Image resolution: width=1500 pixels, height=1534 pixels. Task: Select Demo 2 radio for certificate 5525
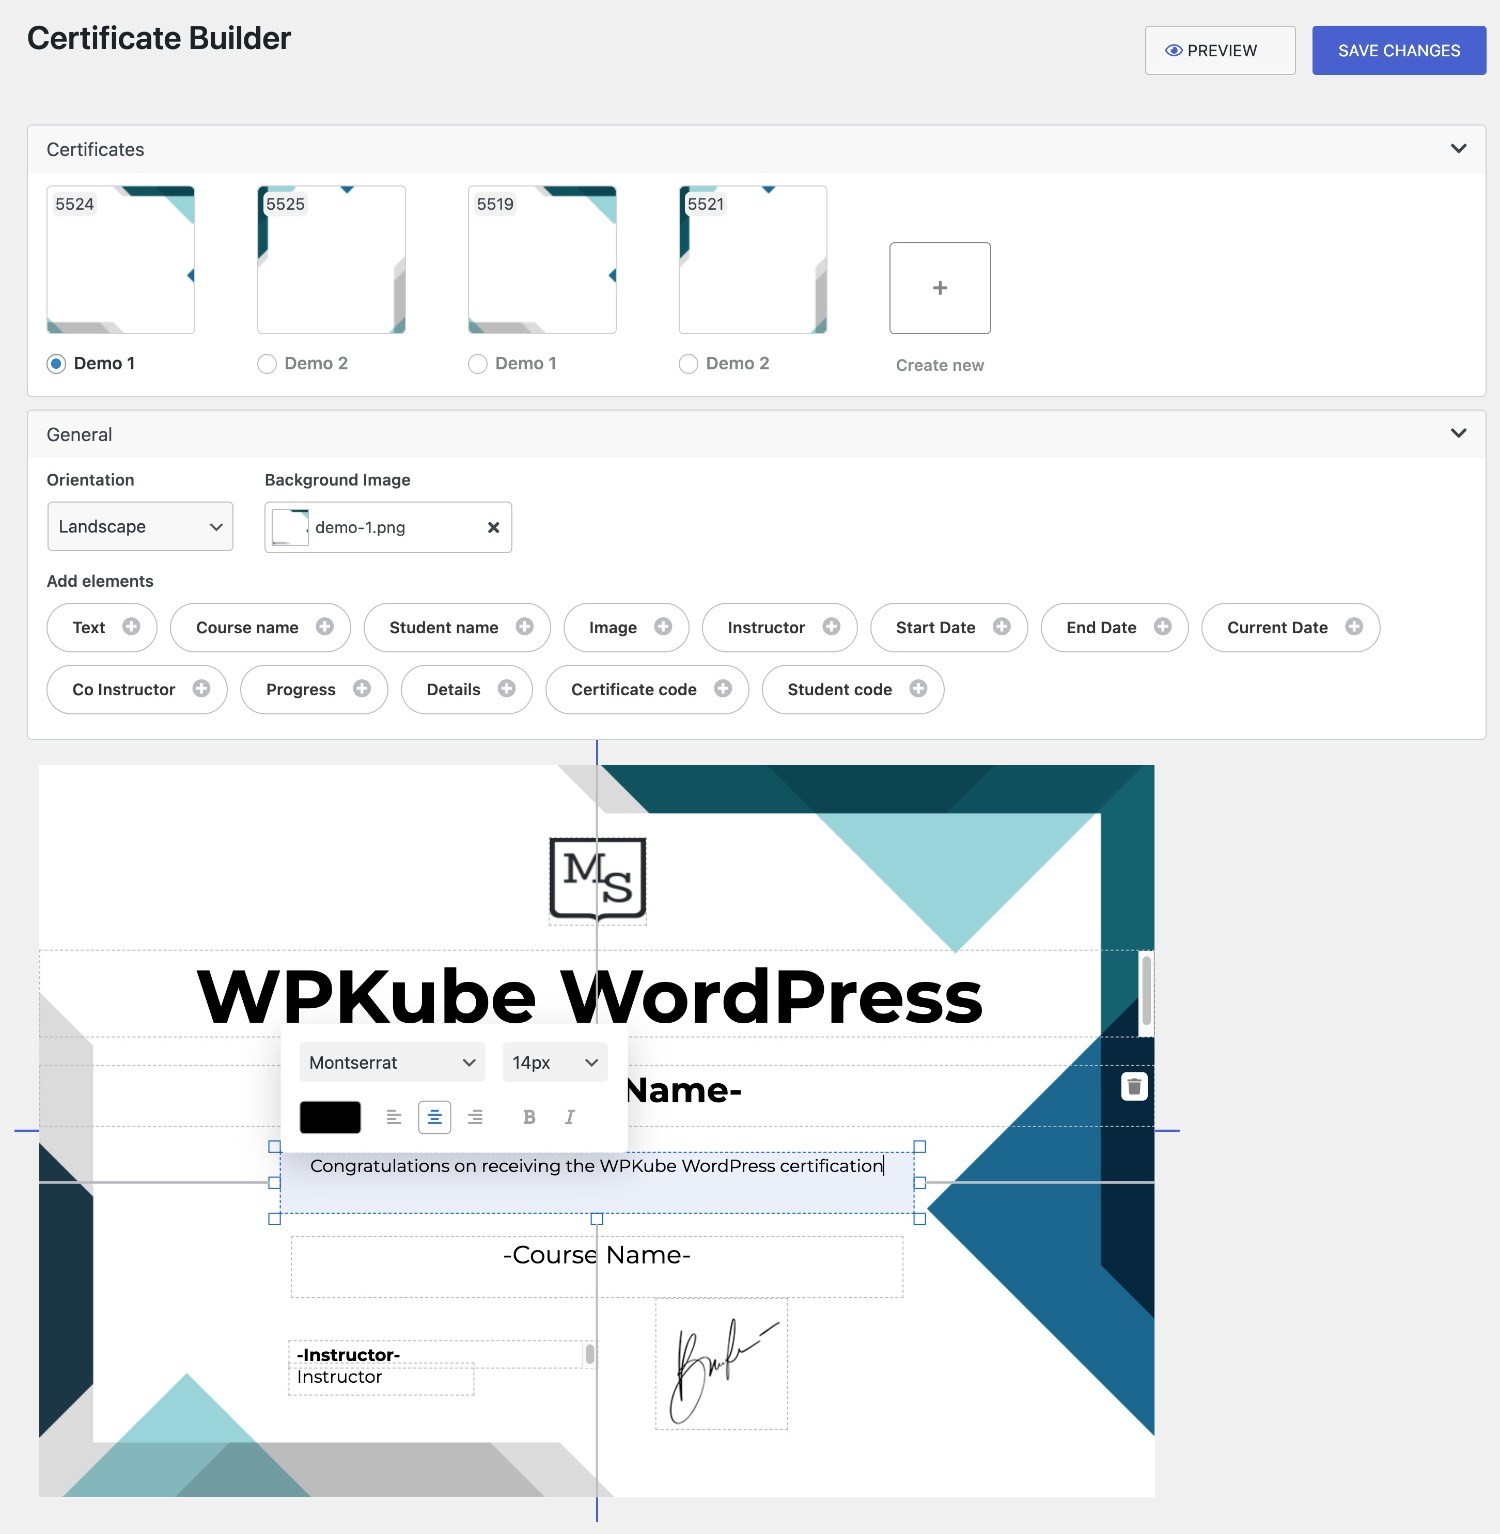[x=267, y=364]
